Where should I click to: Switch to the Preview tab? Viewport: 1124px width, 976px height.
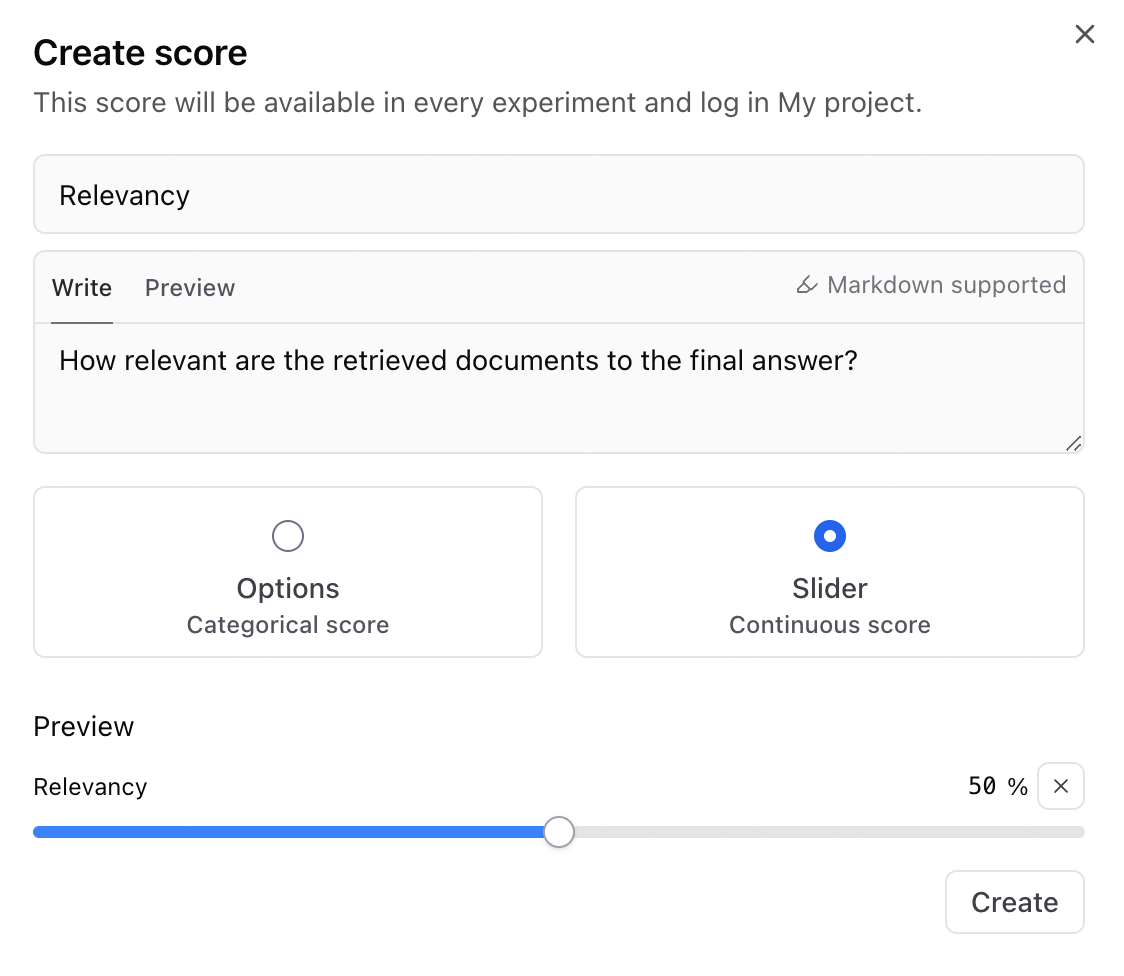pyautogui.click(x=189, y=288)
